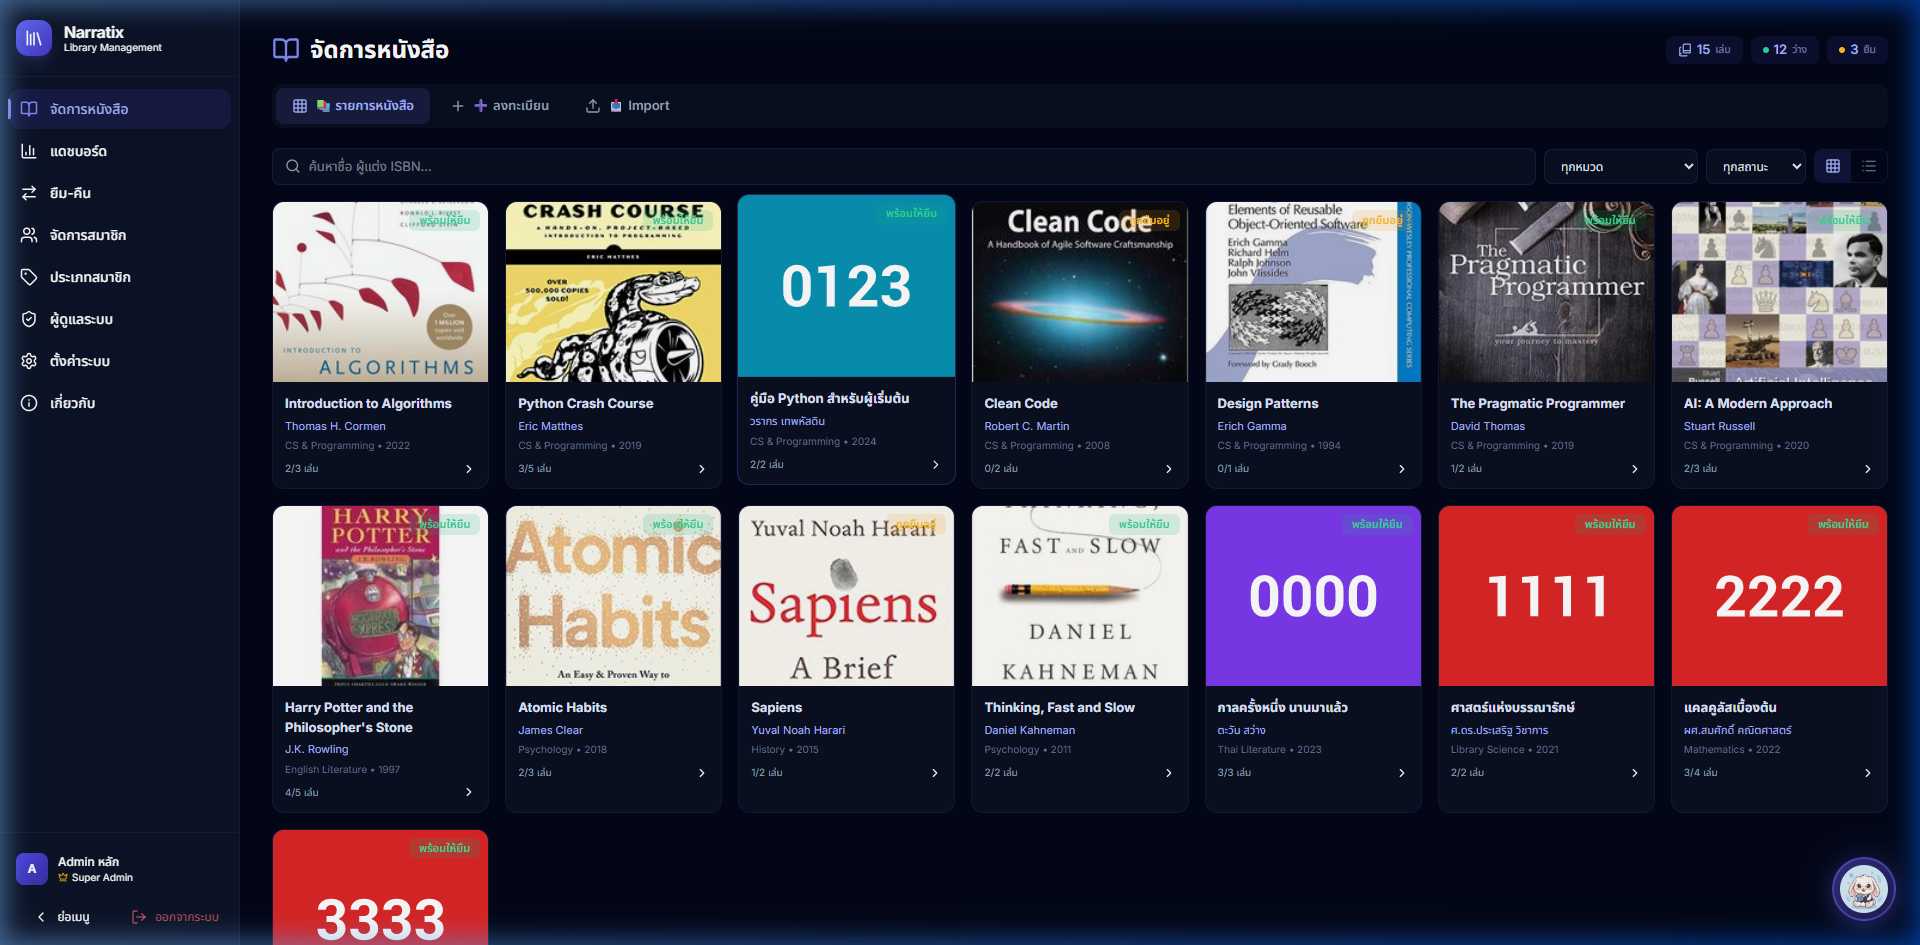This screenshot has width=1920, height=945.
Task: Collapse the sidebar menu
Action: pos(63,917)
